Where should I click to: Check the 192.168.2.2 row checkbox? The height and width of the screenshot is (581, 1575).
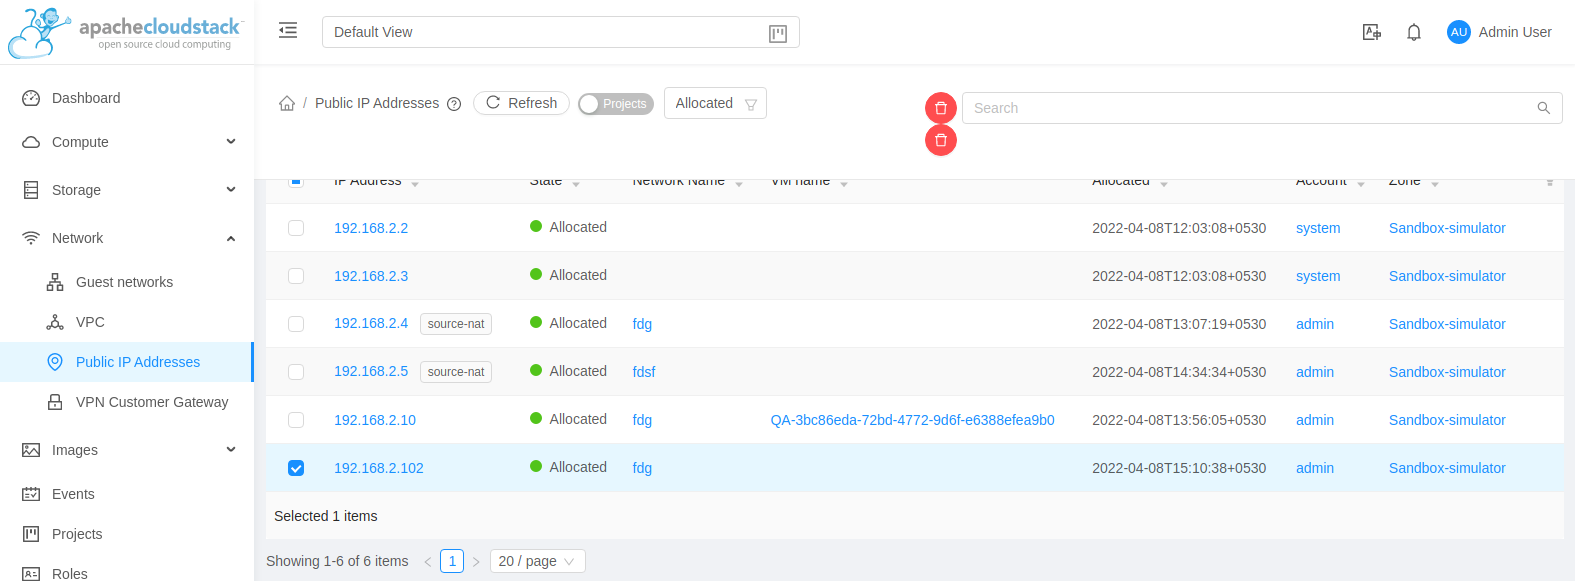point(296,228)
